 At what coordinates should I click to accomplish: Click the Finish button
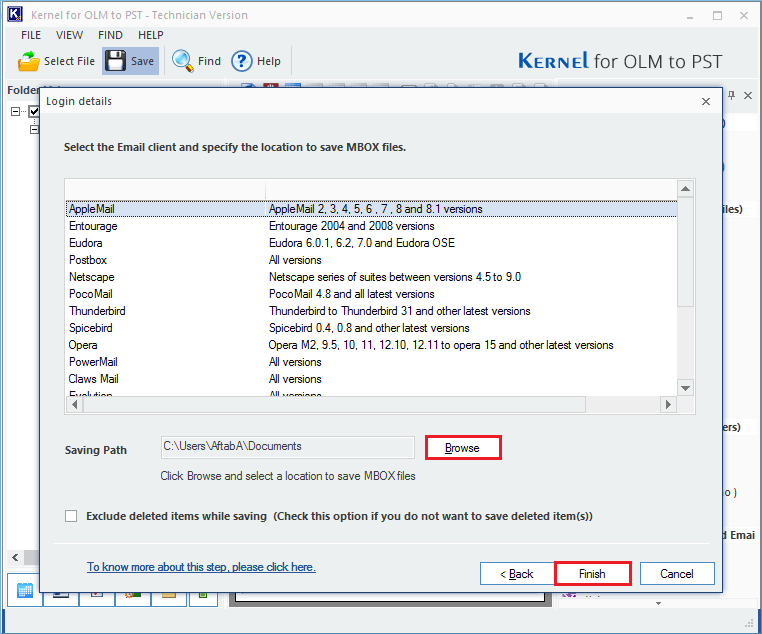pos(592,574)
